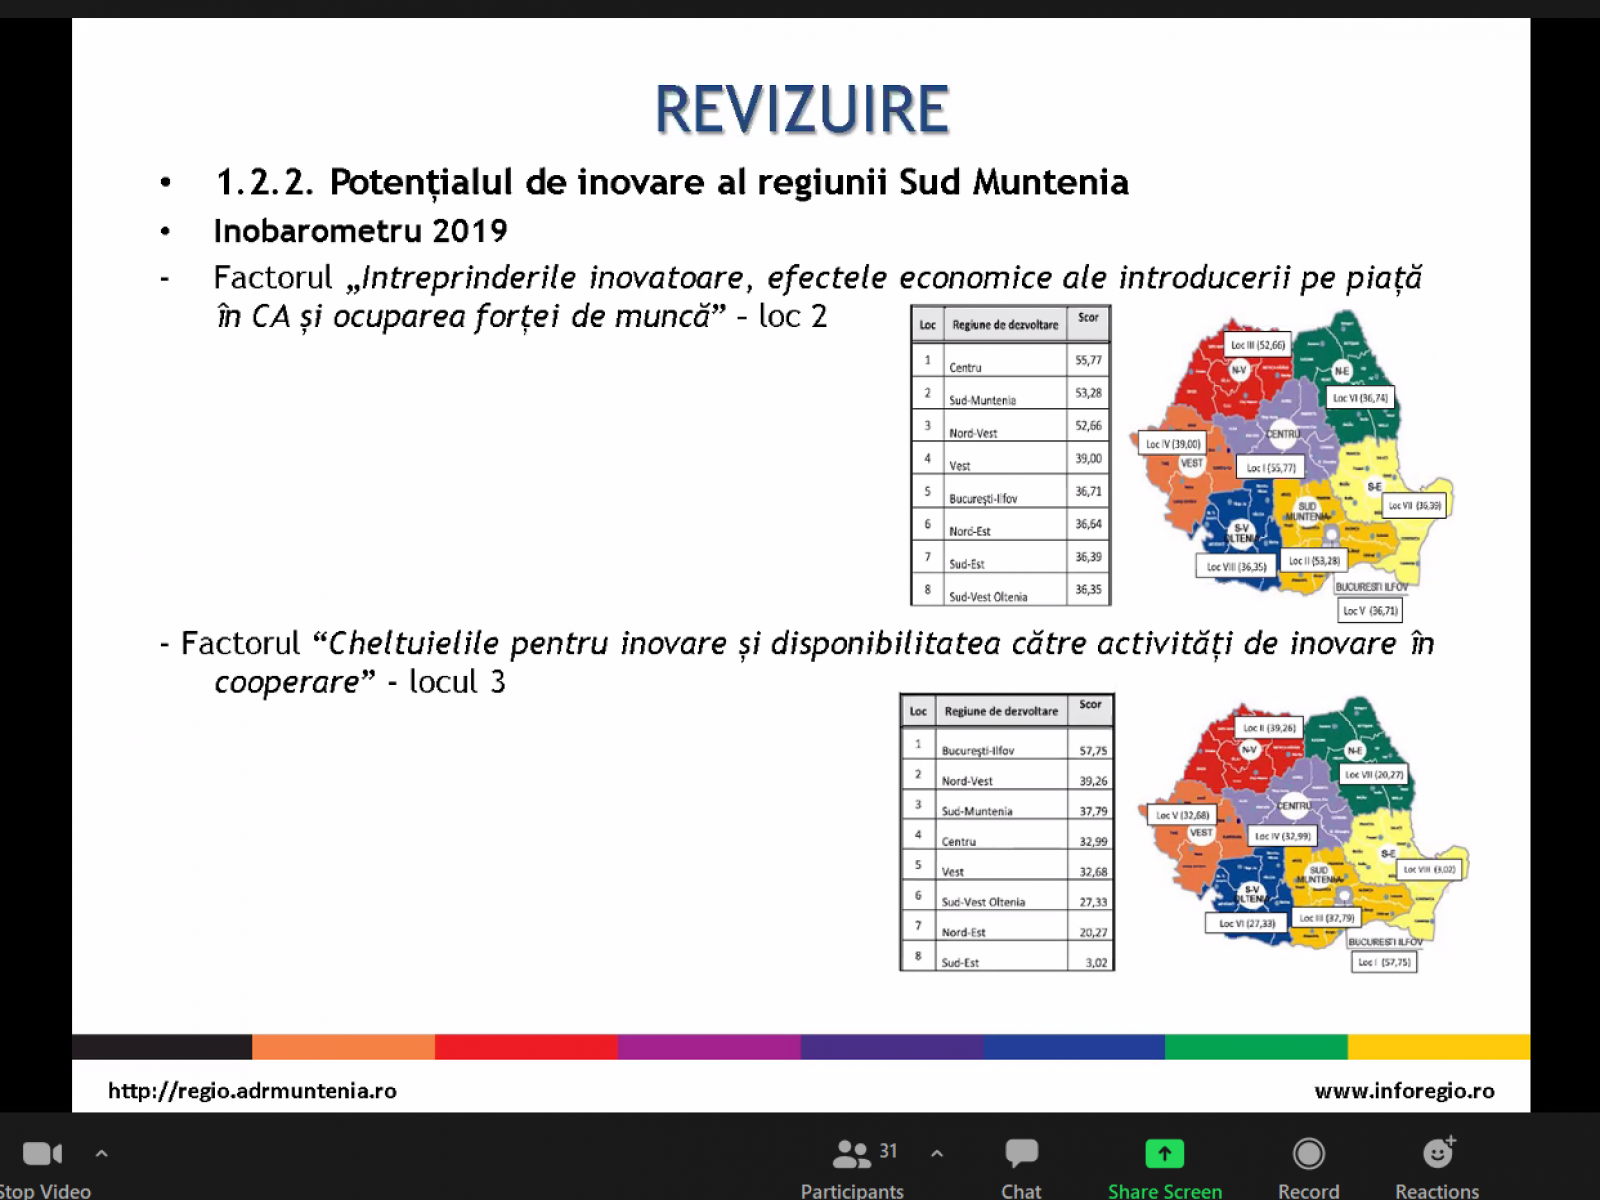Click the yellow segment of color strip
1600x1200 pixels.
[x=1439, y=1047]
